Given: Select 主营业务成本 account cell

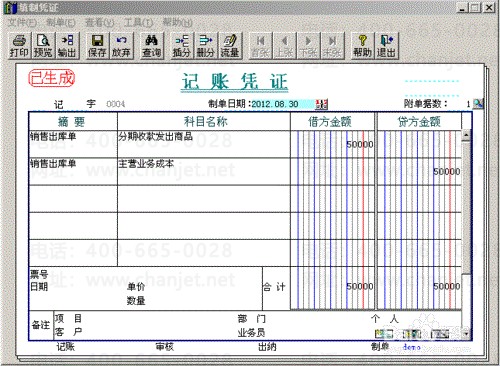Looking at the screenshot, I should coord(204,171).
